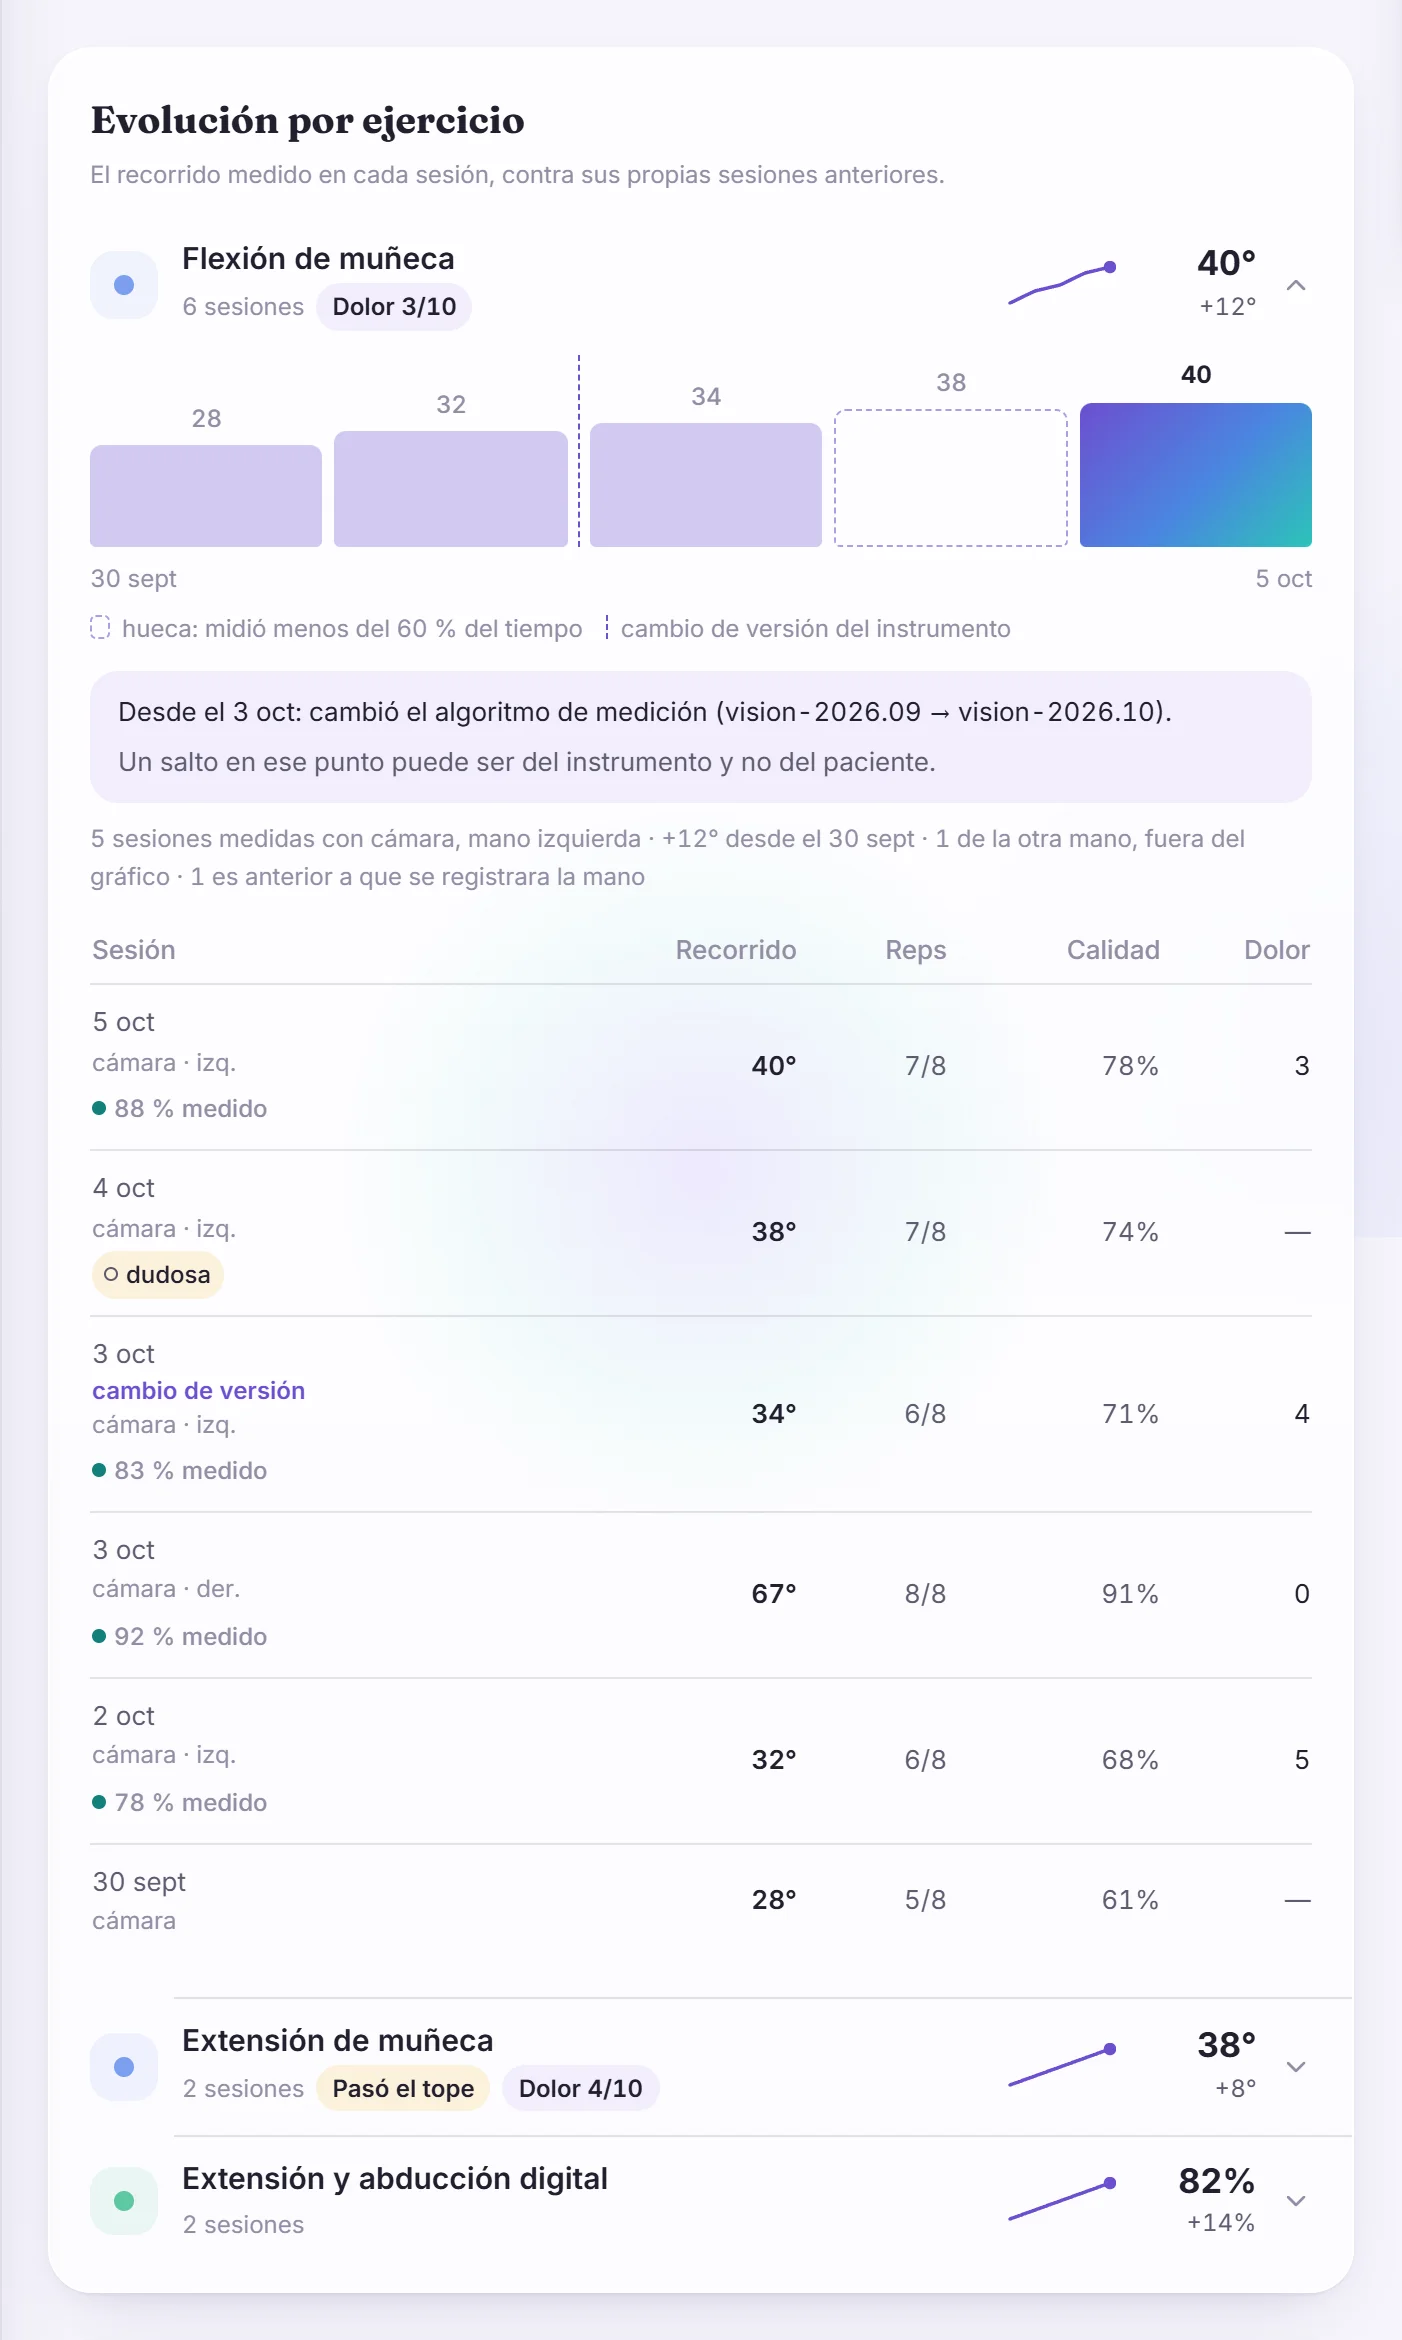Image resolution: width=1402 pixels, height=2340 pixels.
Task: Click the green dot icon beside Extensión y abducción digital
Action: (x=124, y=2201)
